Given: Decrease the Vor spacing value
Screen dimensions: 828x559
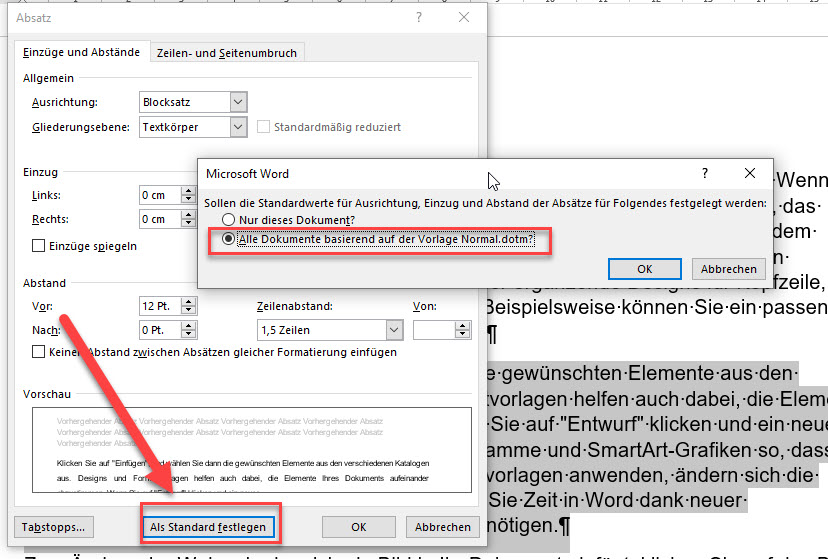Looking at the screenshot, I should [x=189, y=311].
